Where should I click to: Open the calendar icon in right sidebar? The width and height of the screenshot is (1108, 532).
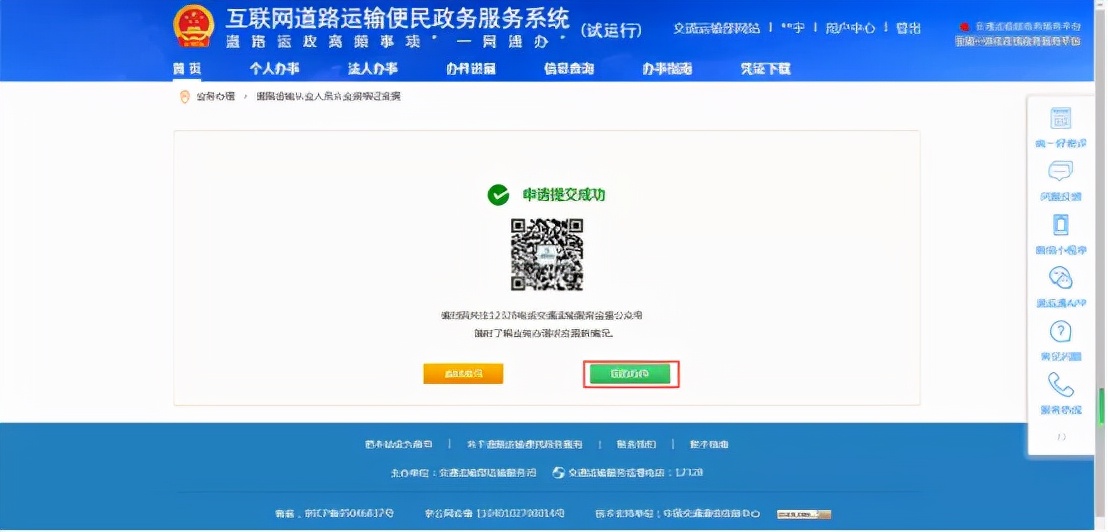click(x=1061, y=119)
